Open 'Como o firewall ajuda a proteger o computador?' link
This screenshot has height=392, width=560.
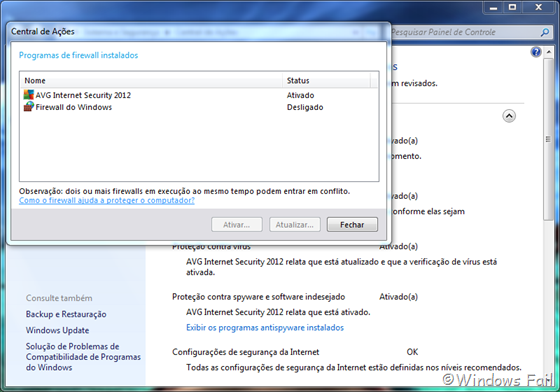pos(107,200)
